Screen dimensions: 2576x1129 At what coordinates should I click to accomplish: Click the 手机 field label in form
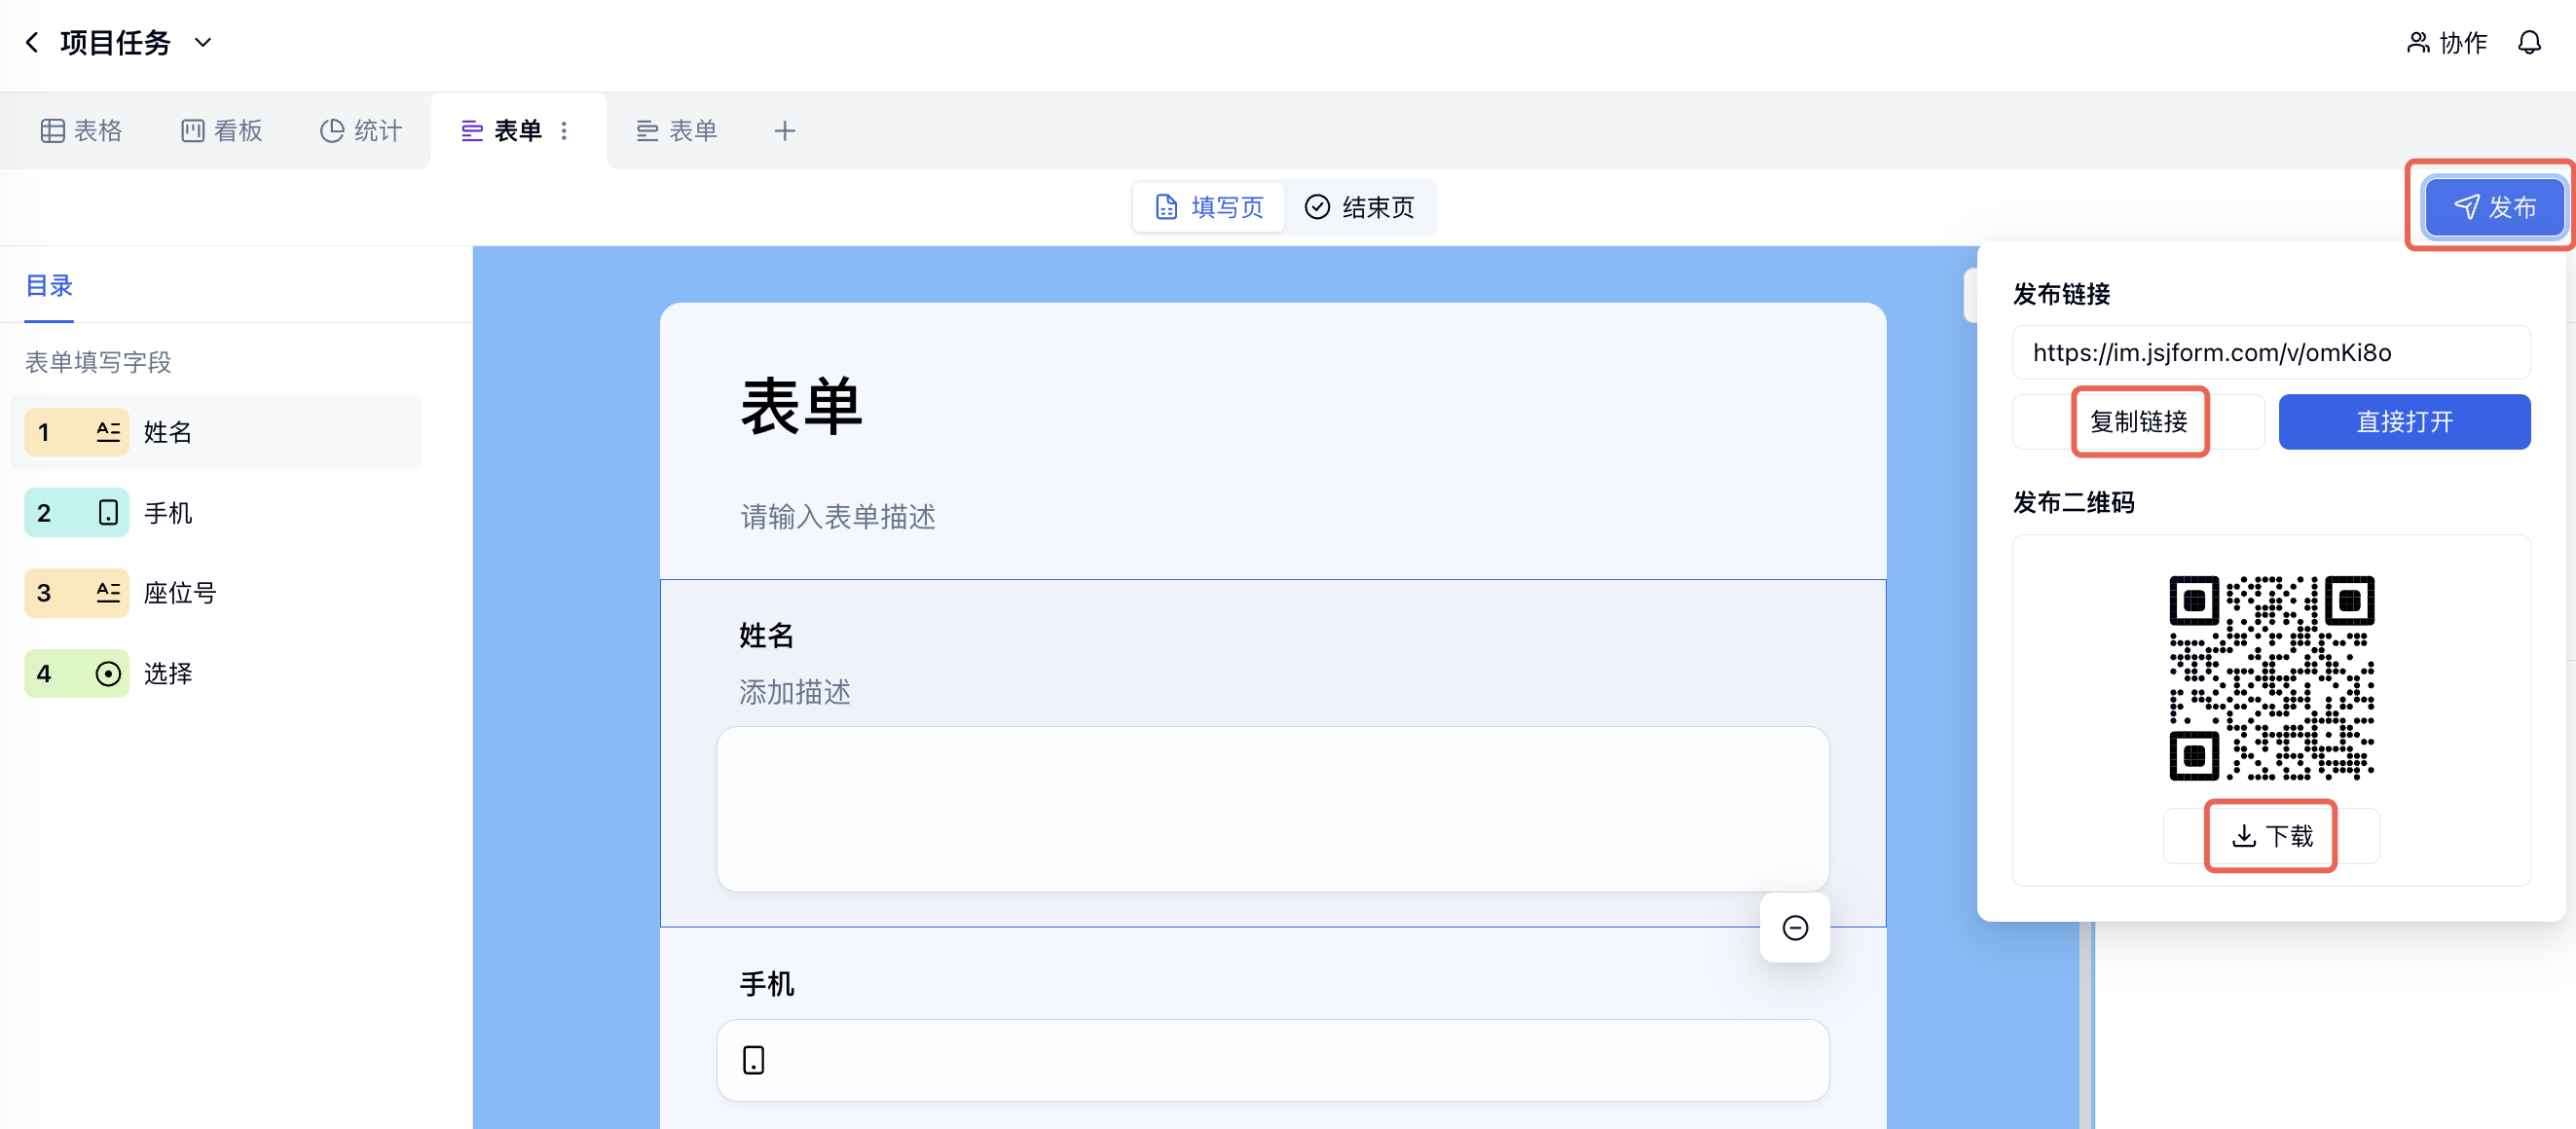766,985
